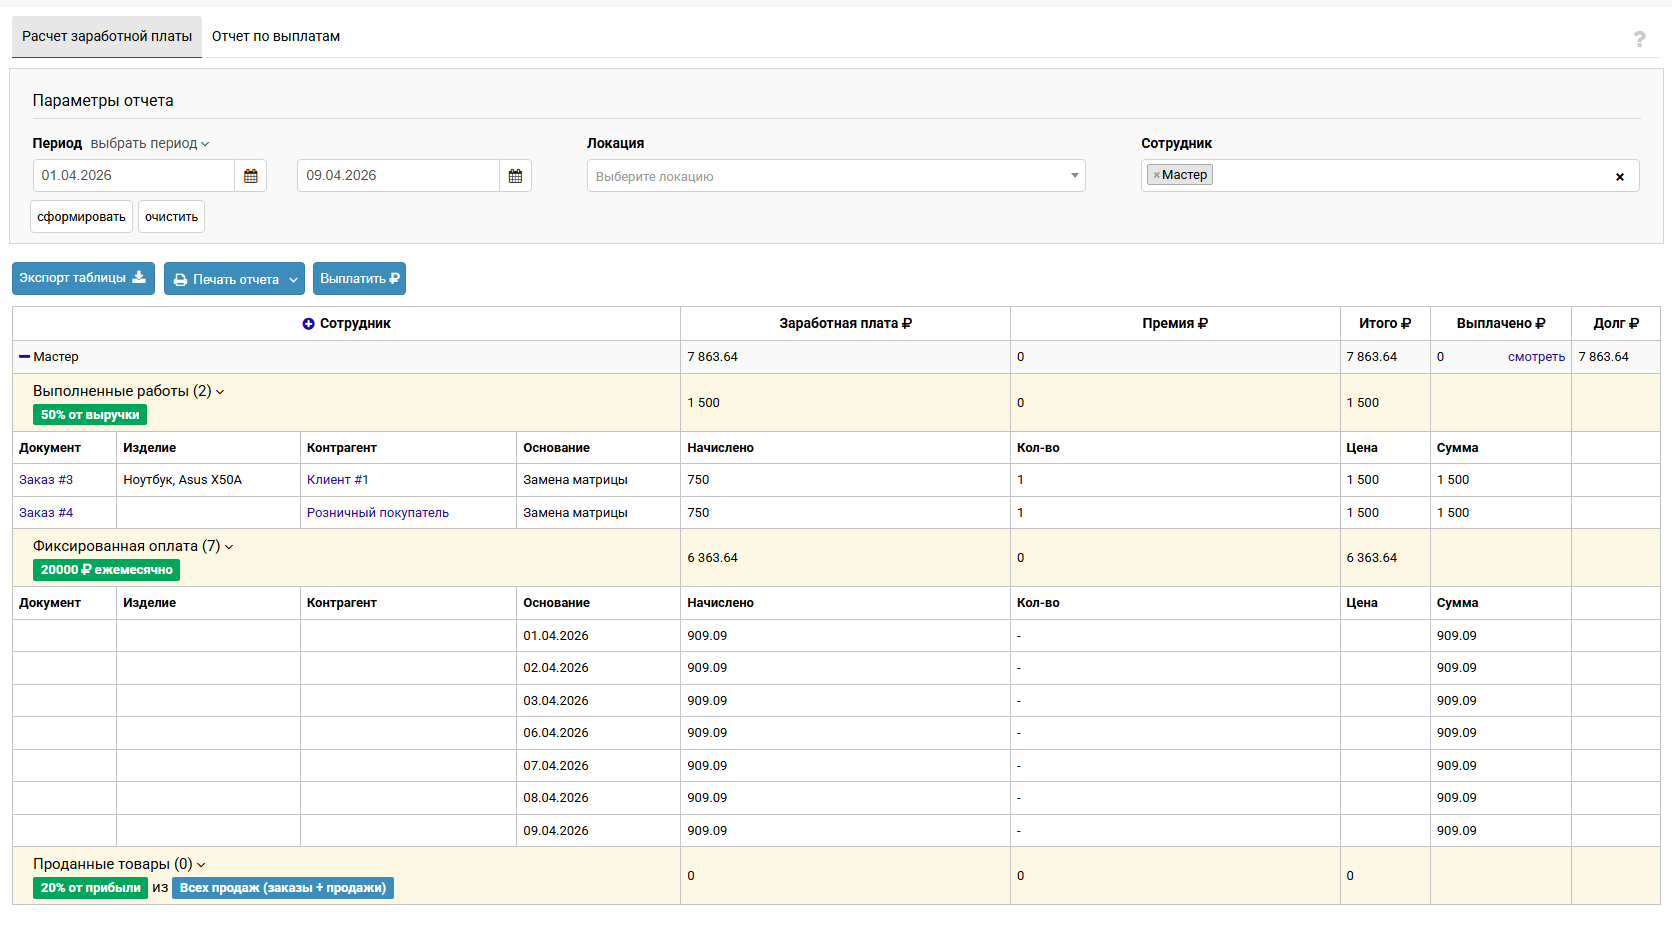The image size is (1672, 925).
Task: Open the выбрать период selector
Action: 149,144
